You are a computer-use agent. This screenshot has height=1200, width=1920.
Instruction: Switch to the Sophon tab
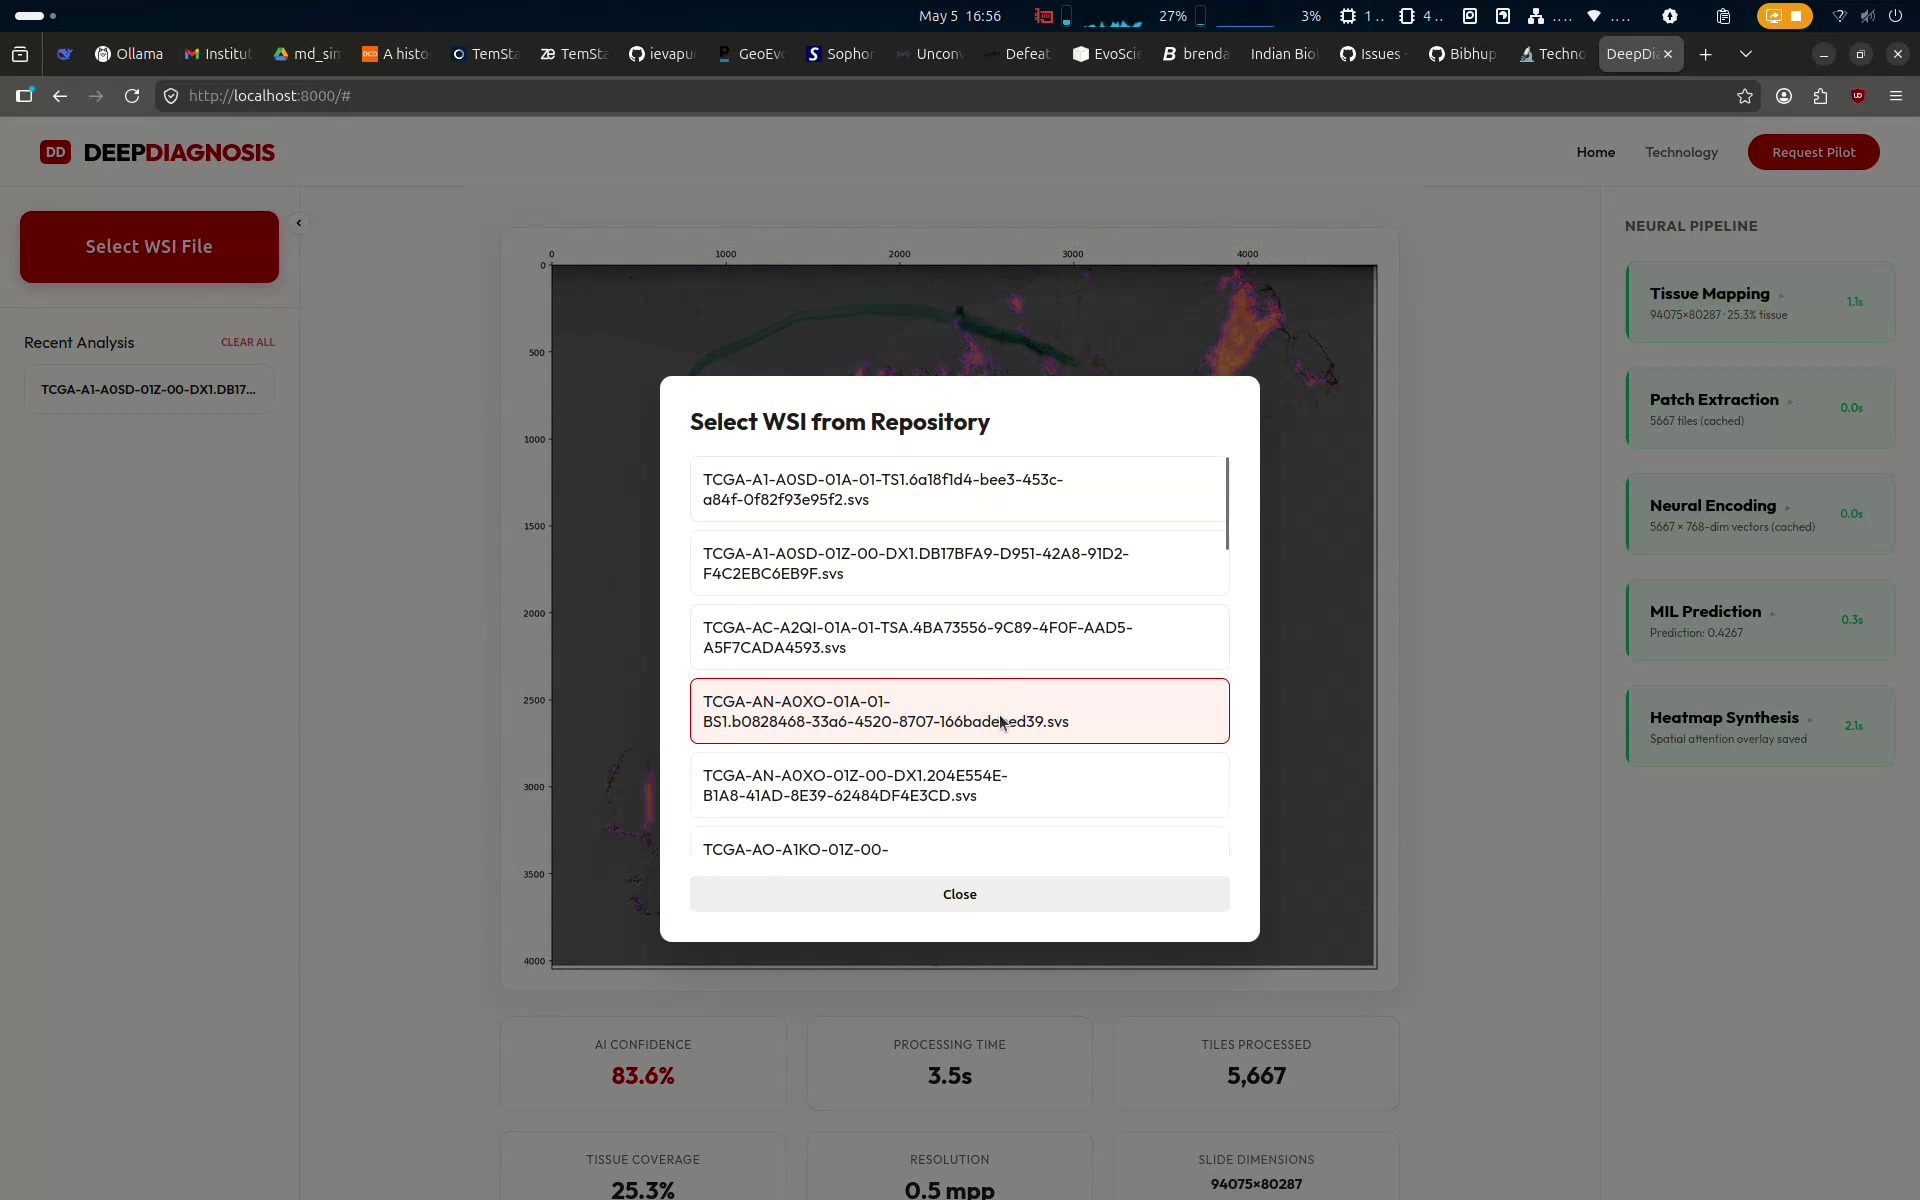coord(840,54)
